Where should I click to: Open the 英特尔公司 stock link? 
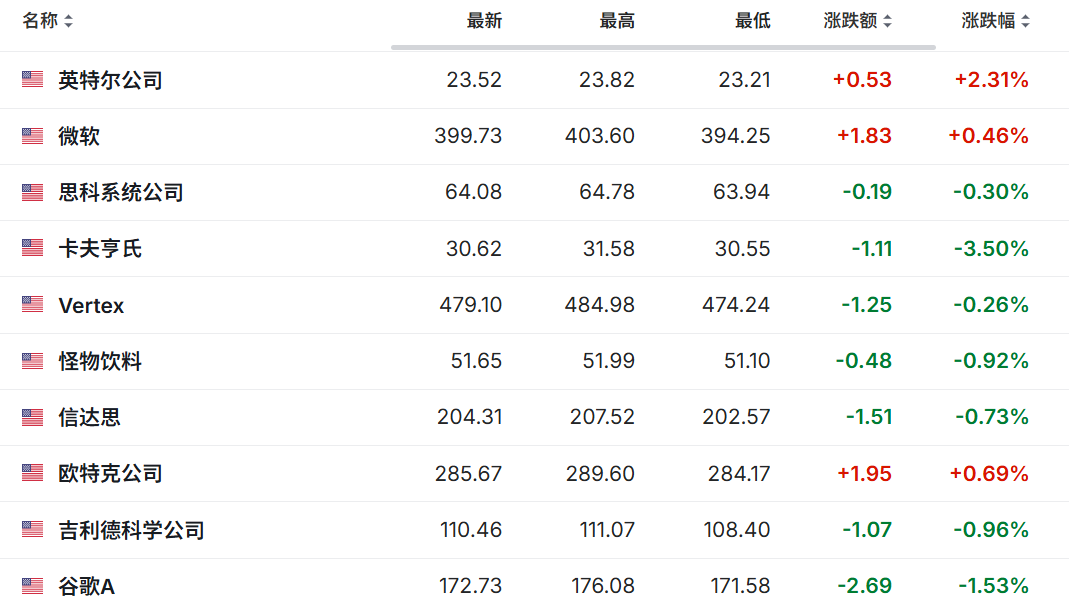[x=110, y=80]
